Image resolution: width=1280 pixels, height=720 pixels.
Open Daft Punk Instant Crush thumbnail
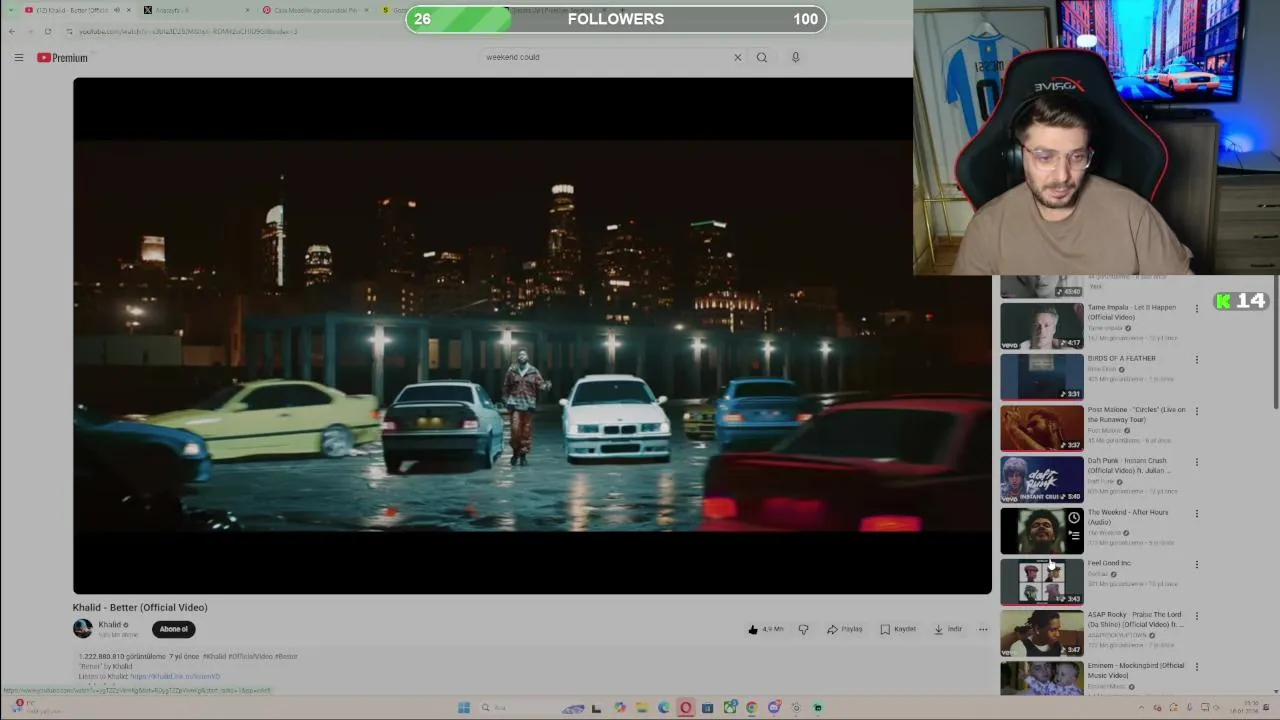point(1042,479)
